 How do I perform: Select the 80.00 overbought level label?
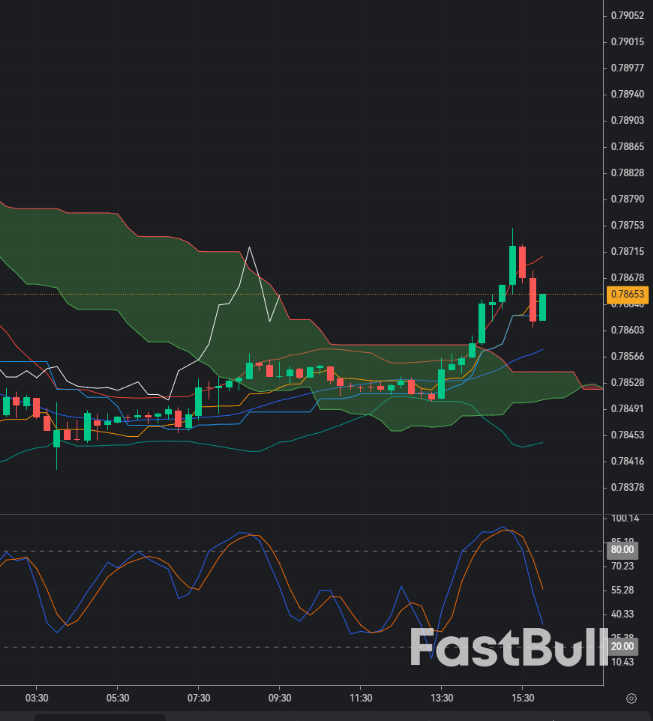coord(623,550)
